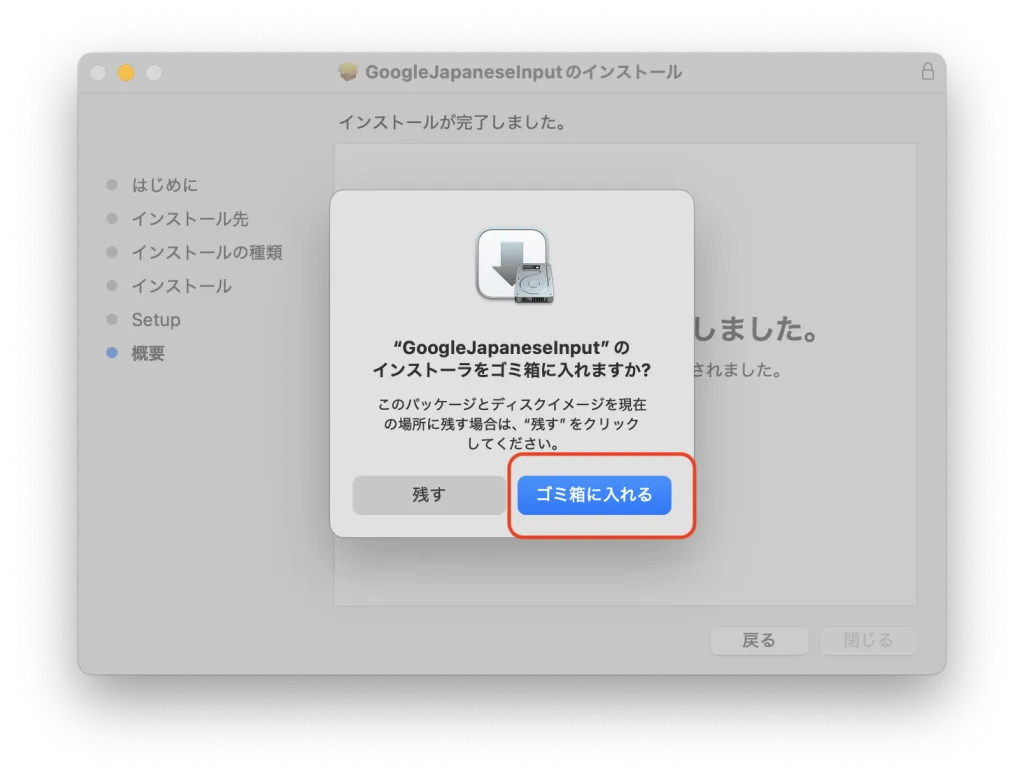This screenshot has width=1024, height=778.
Task: Click the GoogleJapaneseInput のインストール window title
Action: click(523, 72)
